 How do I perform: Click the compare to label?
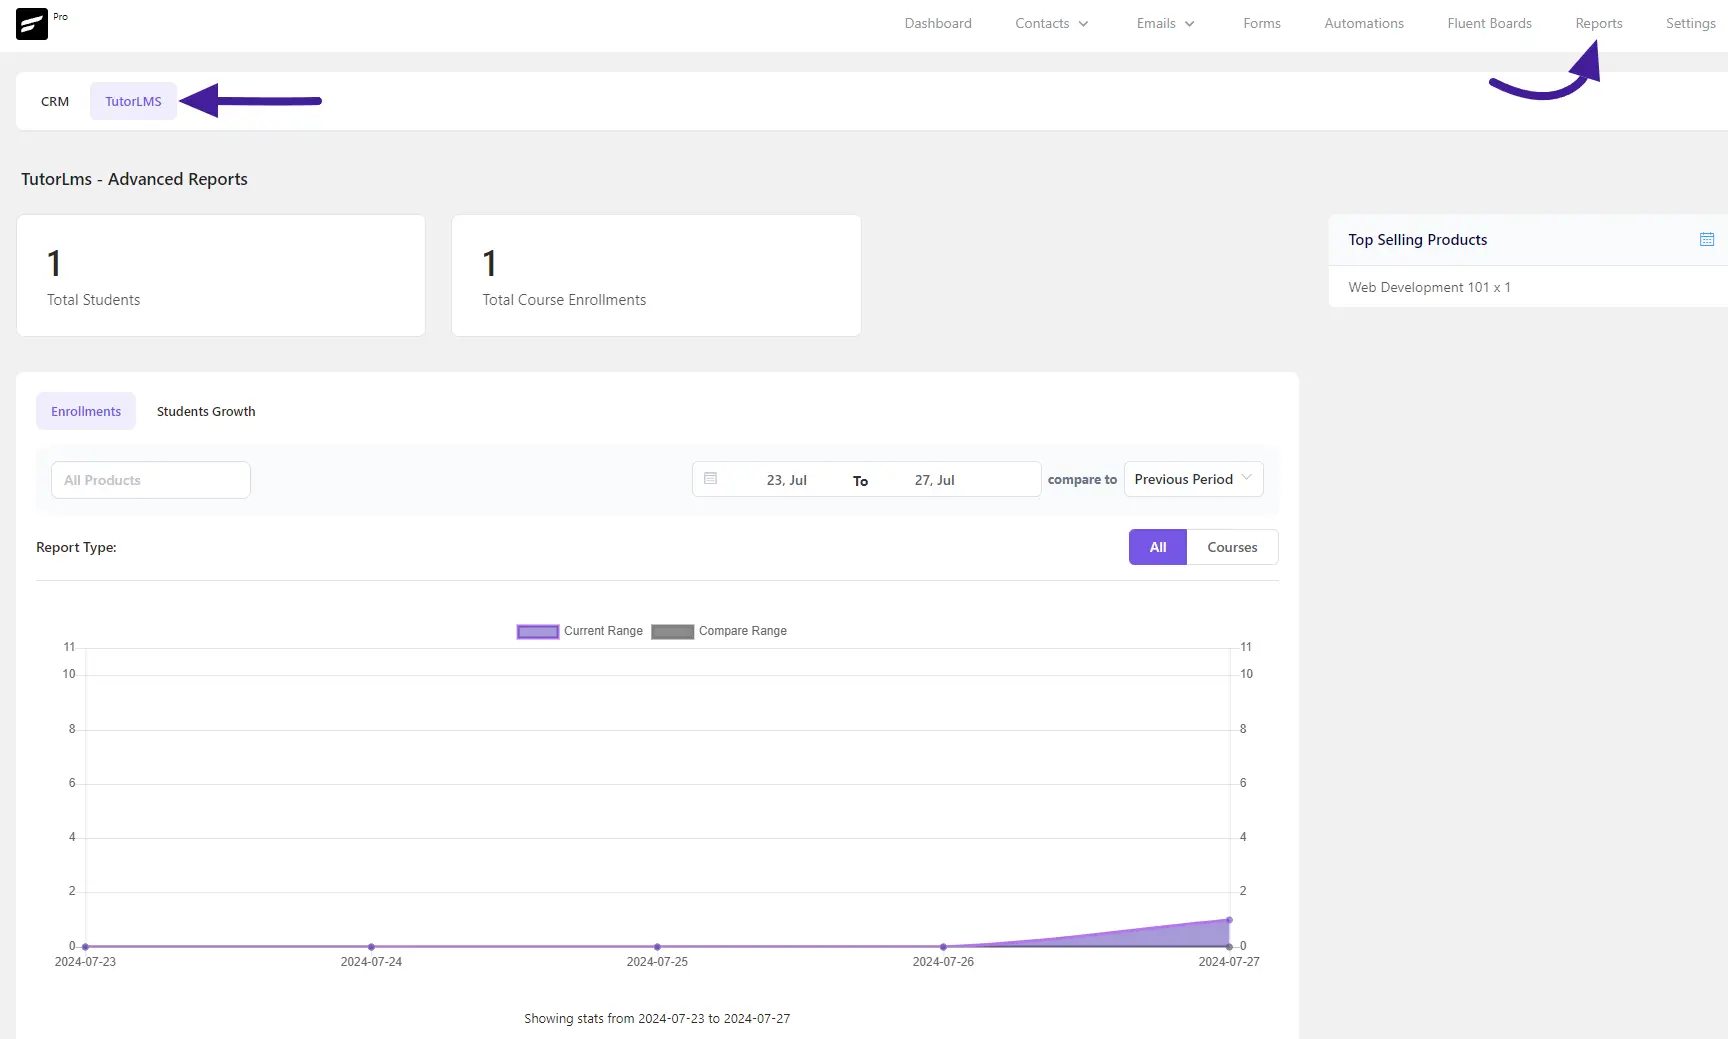(x=1082, y=480)
